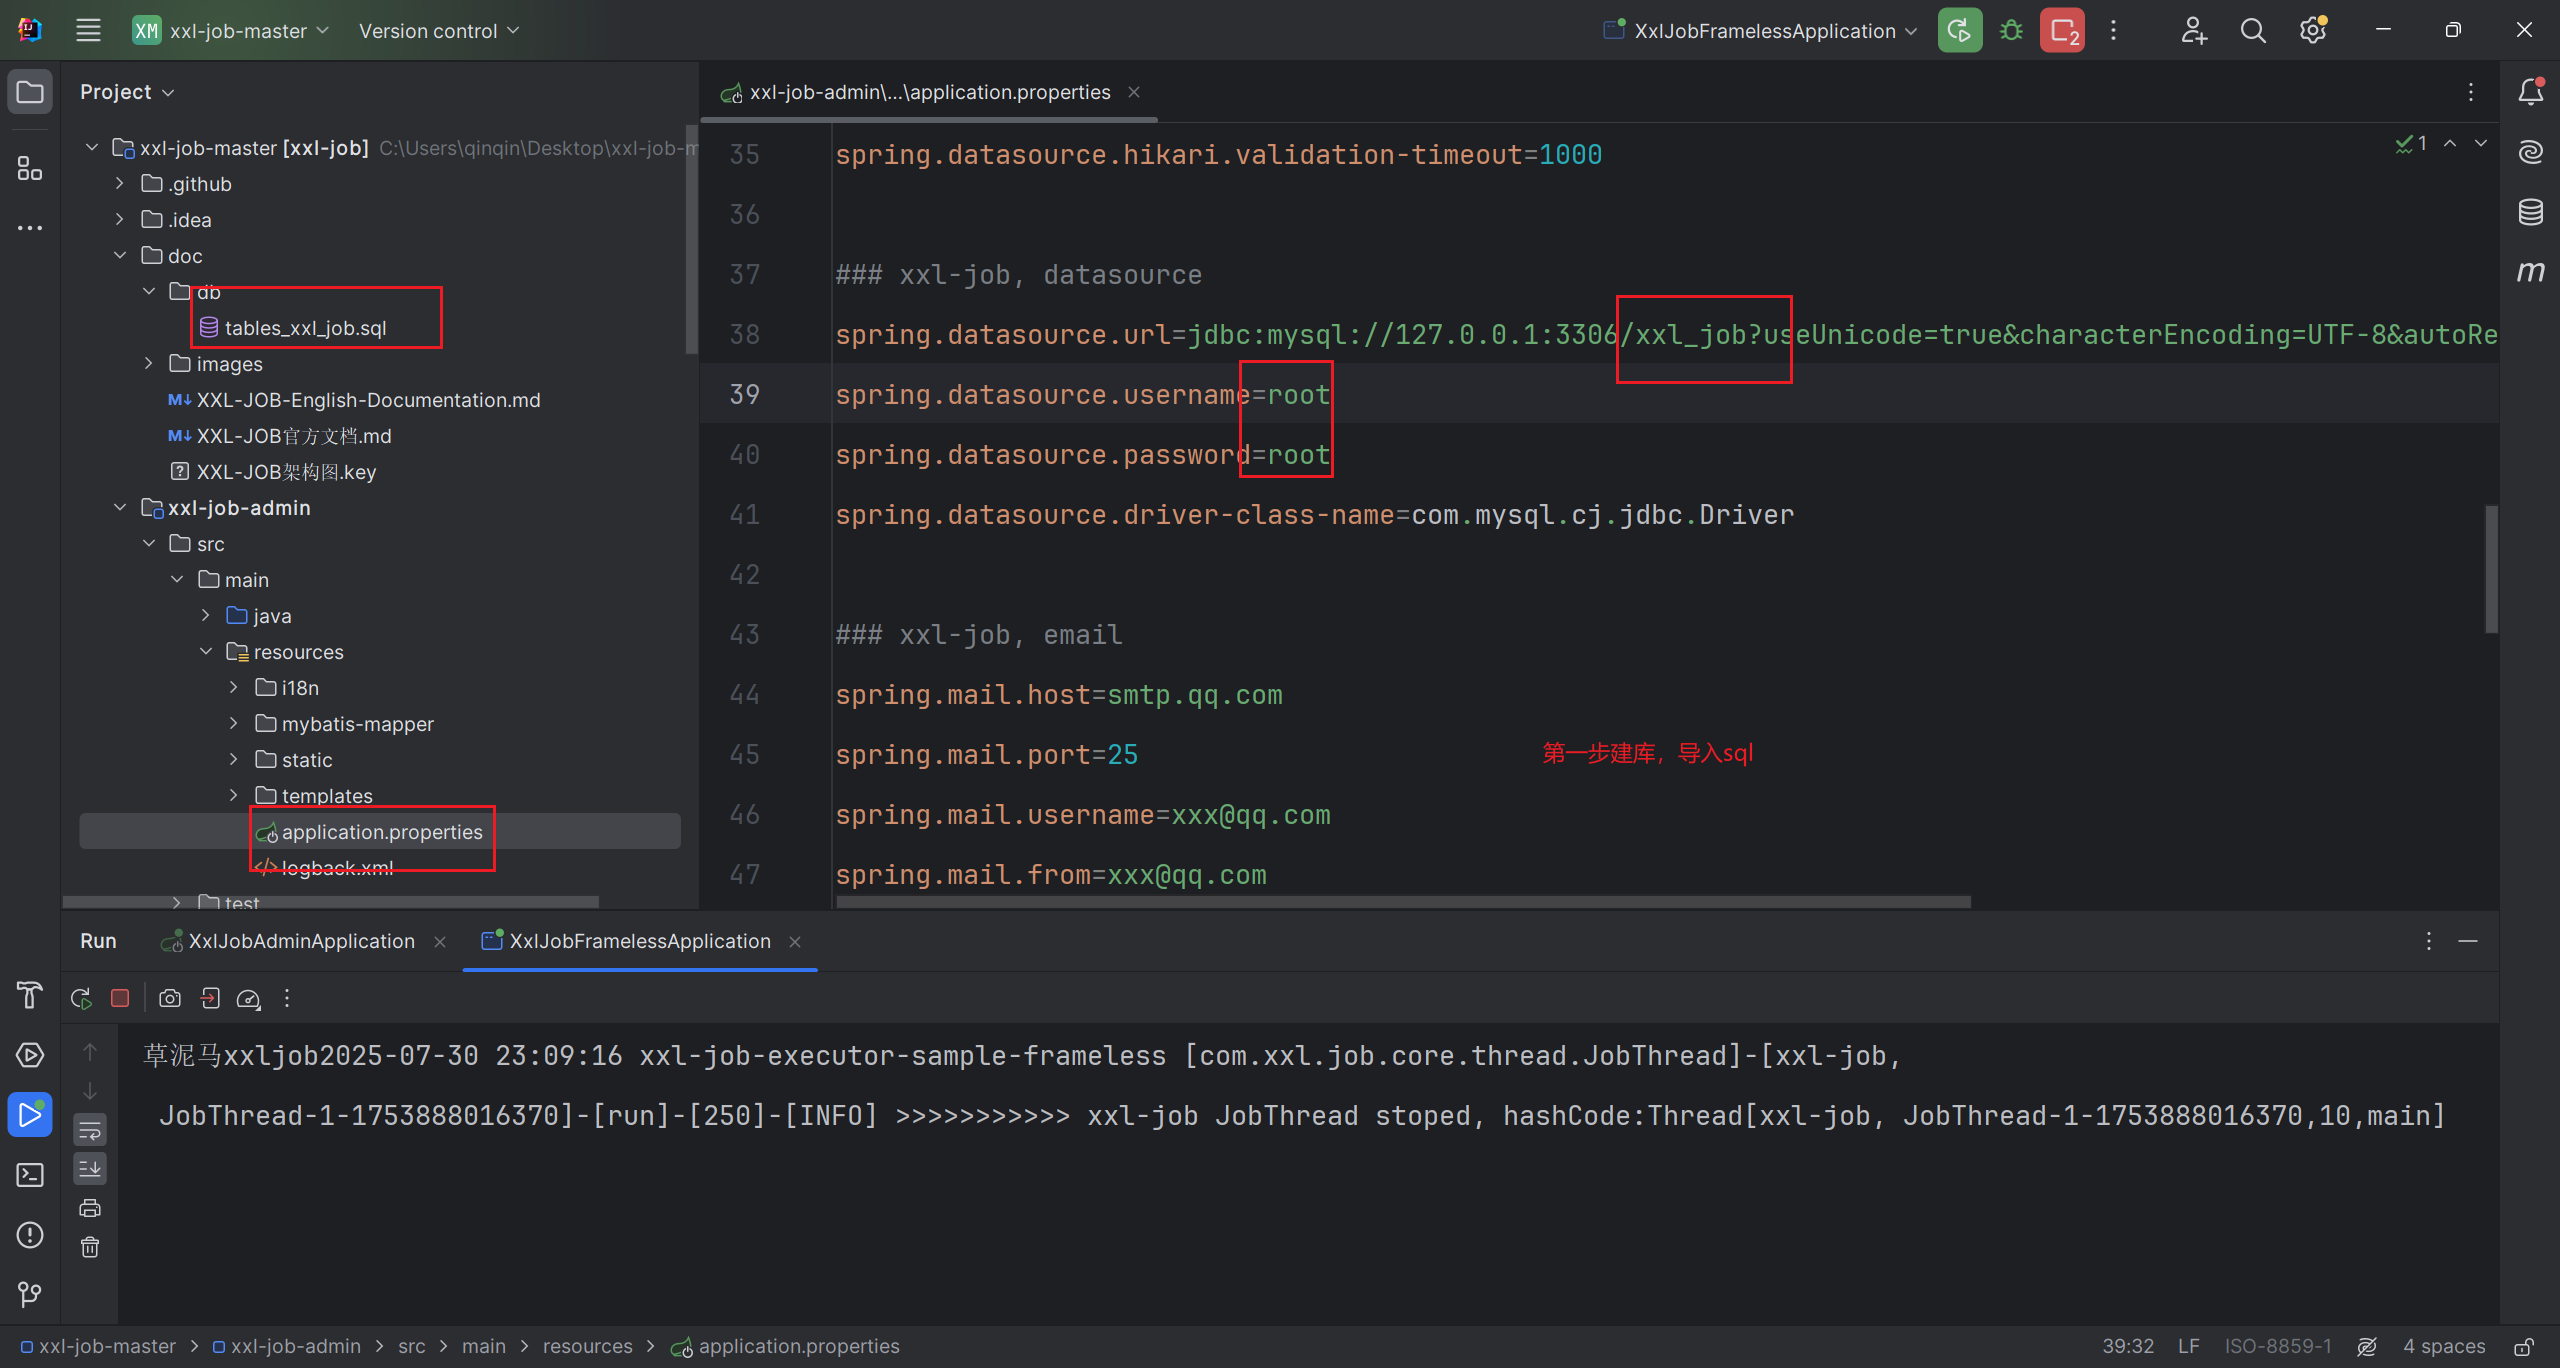The image size is (2560, 1368).
Task: Collapse the resources folder
Action: pos(205,652)
